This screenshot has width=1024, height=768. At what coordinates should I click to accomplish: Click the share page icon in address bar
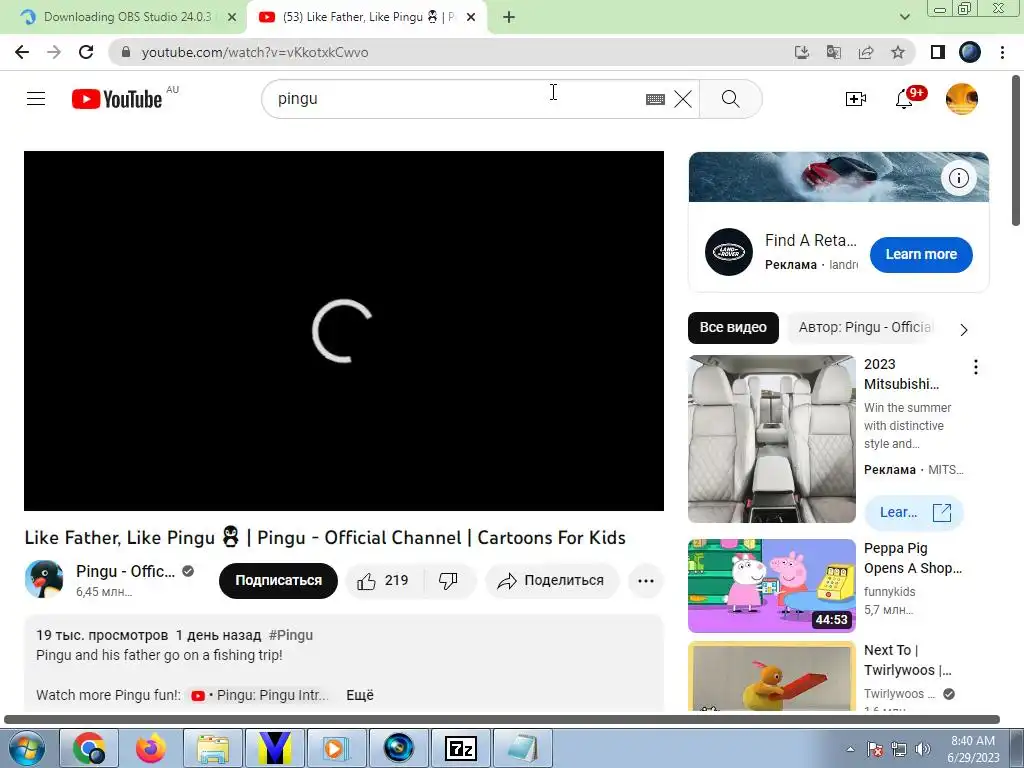coord(866,52)
